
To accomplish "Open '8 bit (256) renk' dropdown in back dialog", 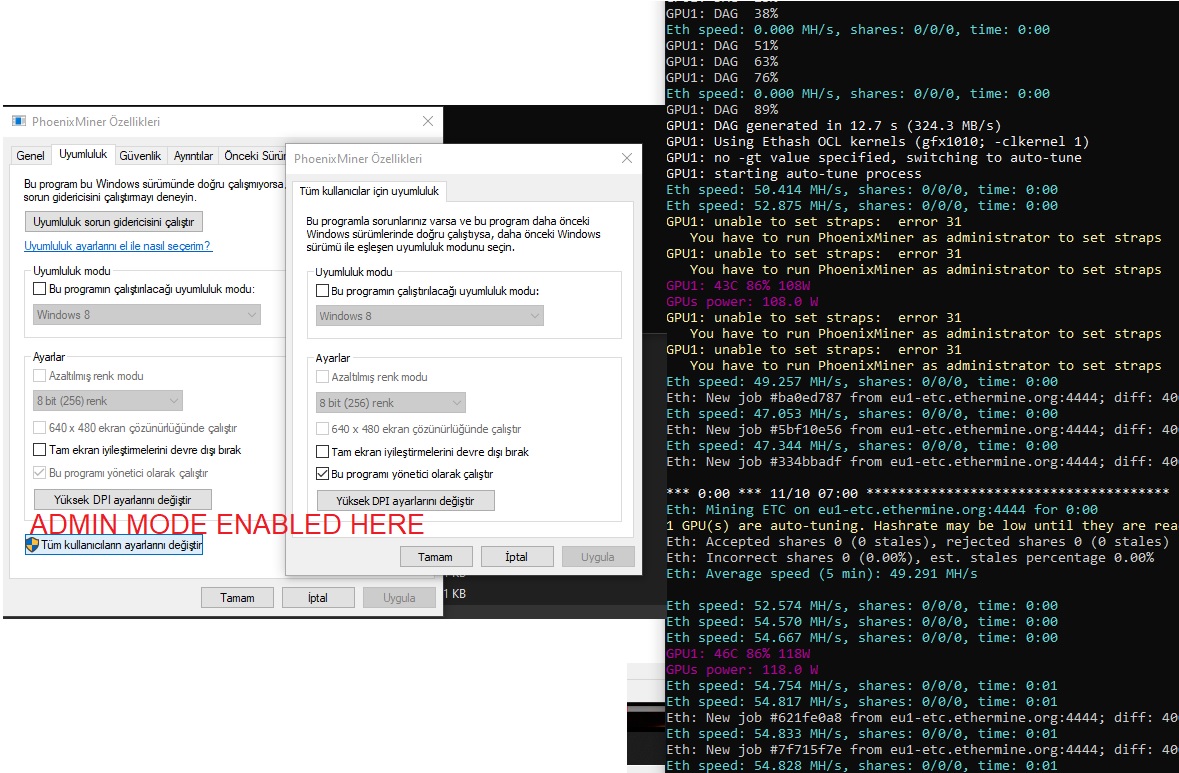I will click(x=108, y=401).
